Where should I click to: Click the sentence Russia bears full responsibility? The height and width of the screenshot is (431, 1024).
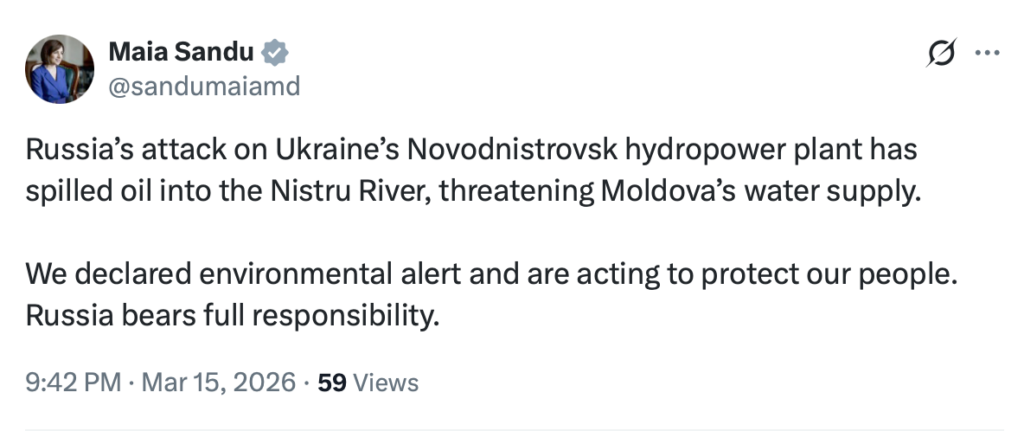[232, 317]
